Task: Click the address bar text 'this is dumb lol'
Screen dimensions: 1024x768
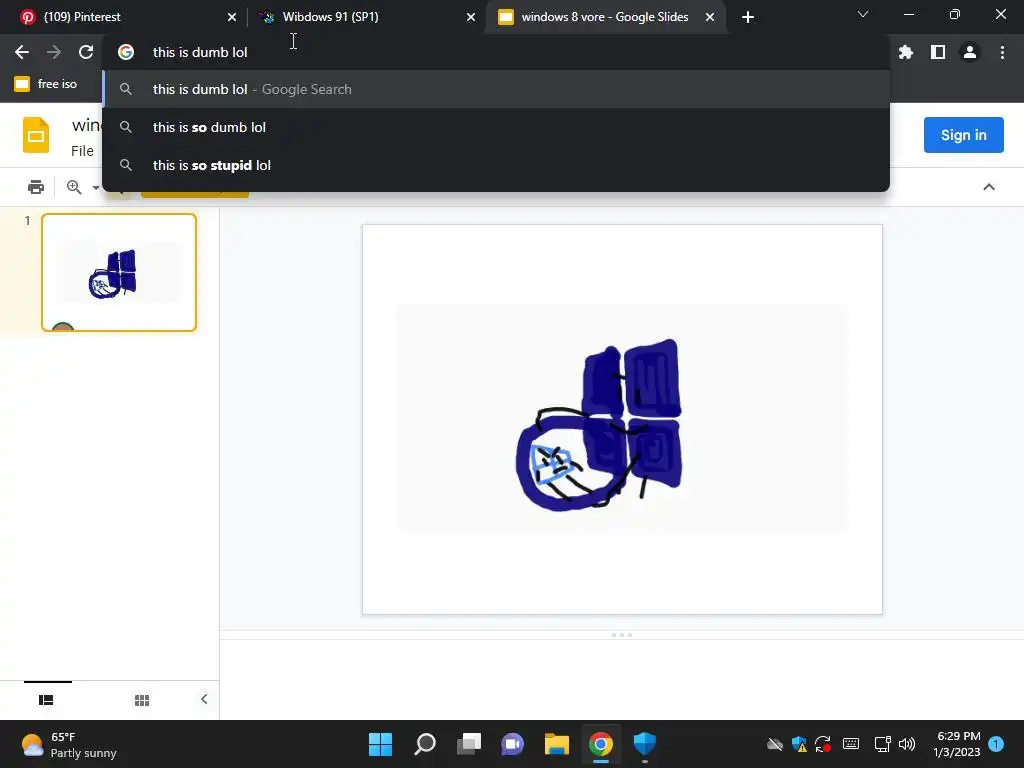Action: point(200,52)
